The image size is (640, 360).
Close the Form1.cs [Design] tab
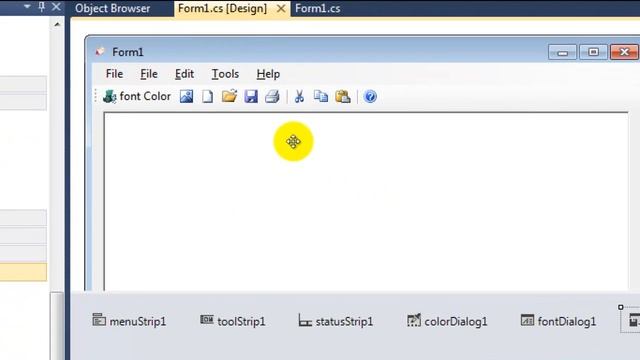[x=281, y=8]
